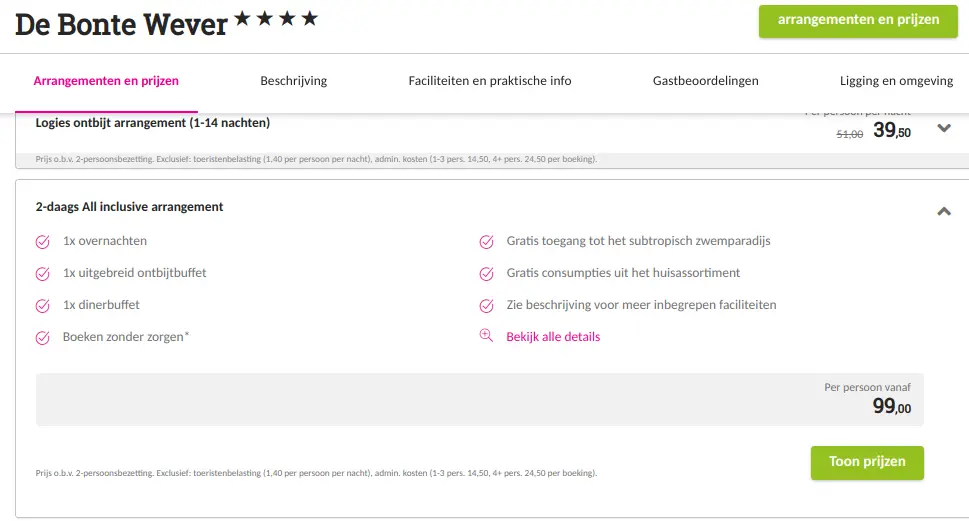Click the magnifier icon beside Bekijk alle details
Image resolution: width=969 pixels, height=521 pixels.
click(x=486, y=336)
